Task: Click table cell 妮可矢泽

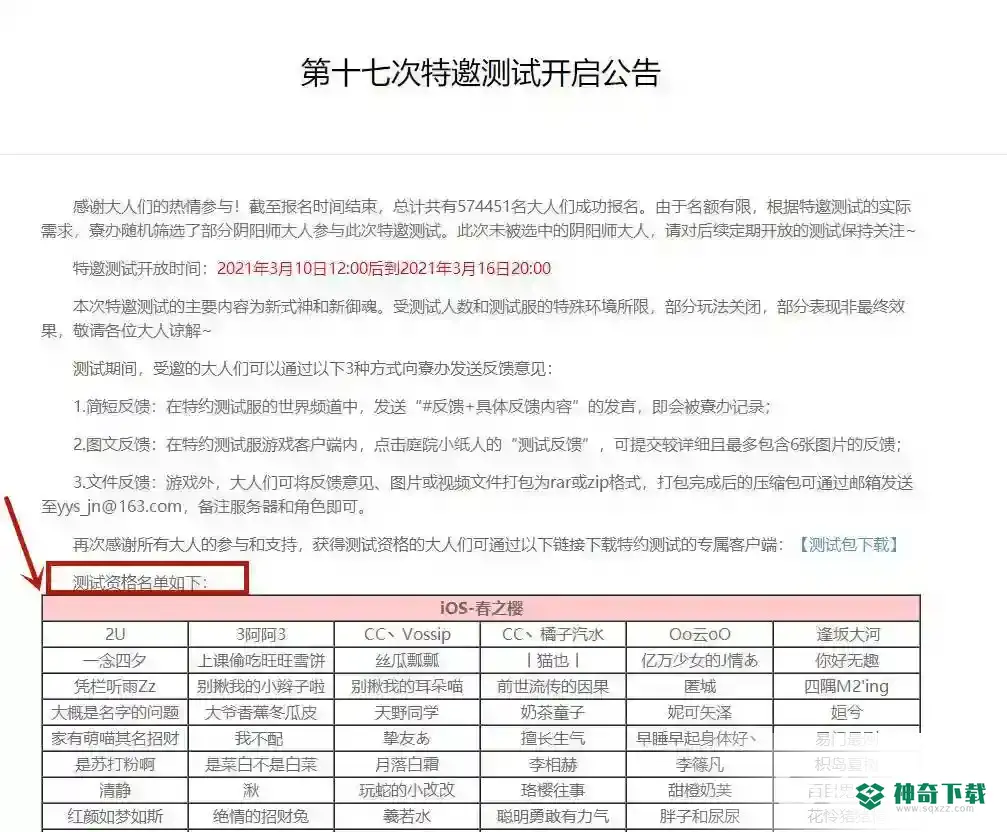Action: click(x=699, y=713)
